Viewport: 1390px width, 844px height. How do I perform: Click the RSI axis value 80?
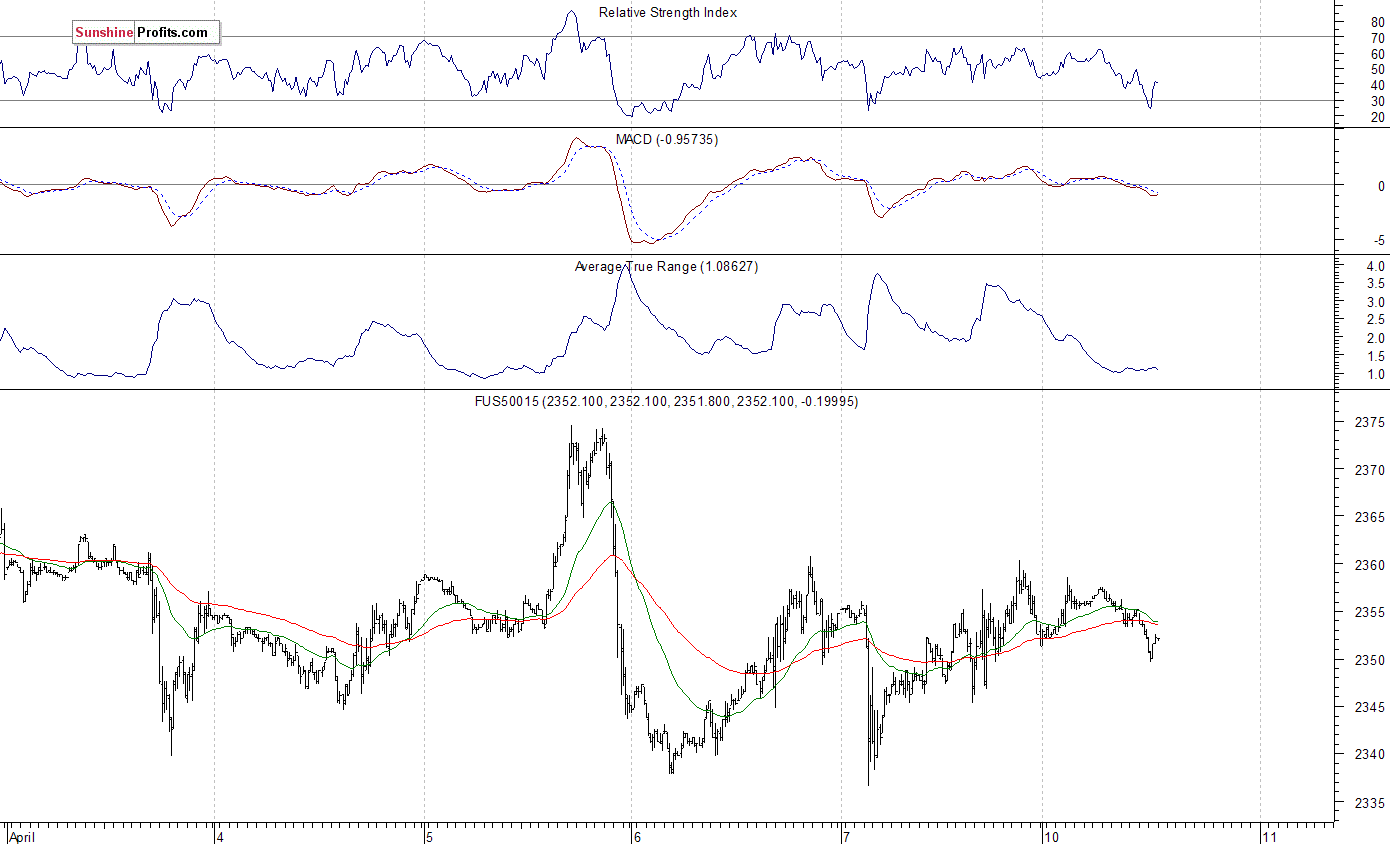tap(1377, 22)
